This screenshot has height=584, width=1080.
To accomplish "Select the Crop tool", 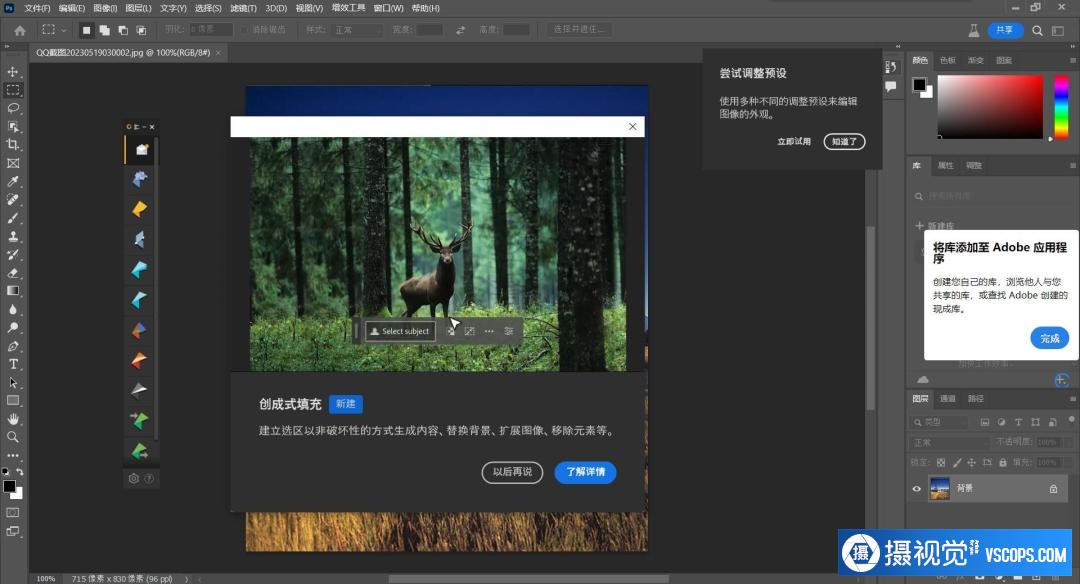I will pos(12,145).
